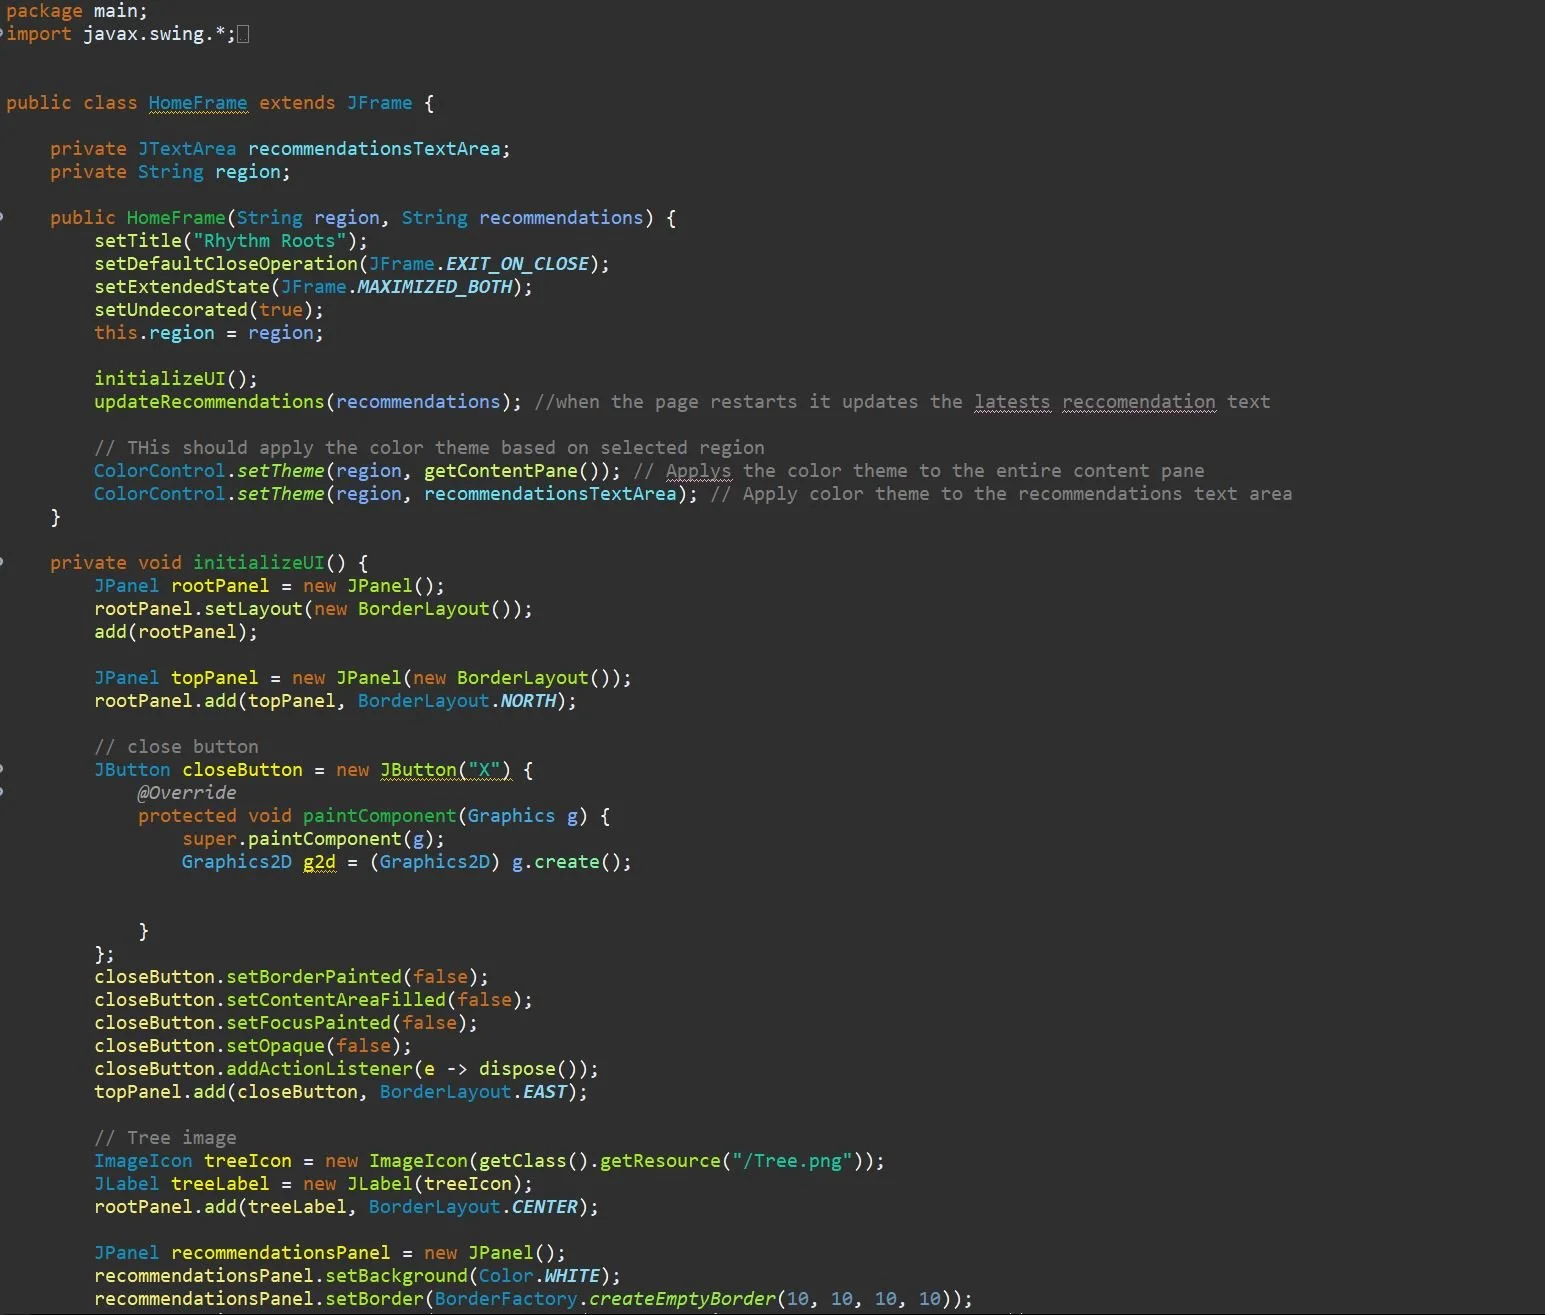Click the underlined word "Applys" in the comment
Image resolution: width=1545 pixels, height=1315 pixels.
pyautogui.click(x=698, y=471)
